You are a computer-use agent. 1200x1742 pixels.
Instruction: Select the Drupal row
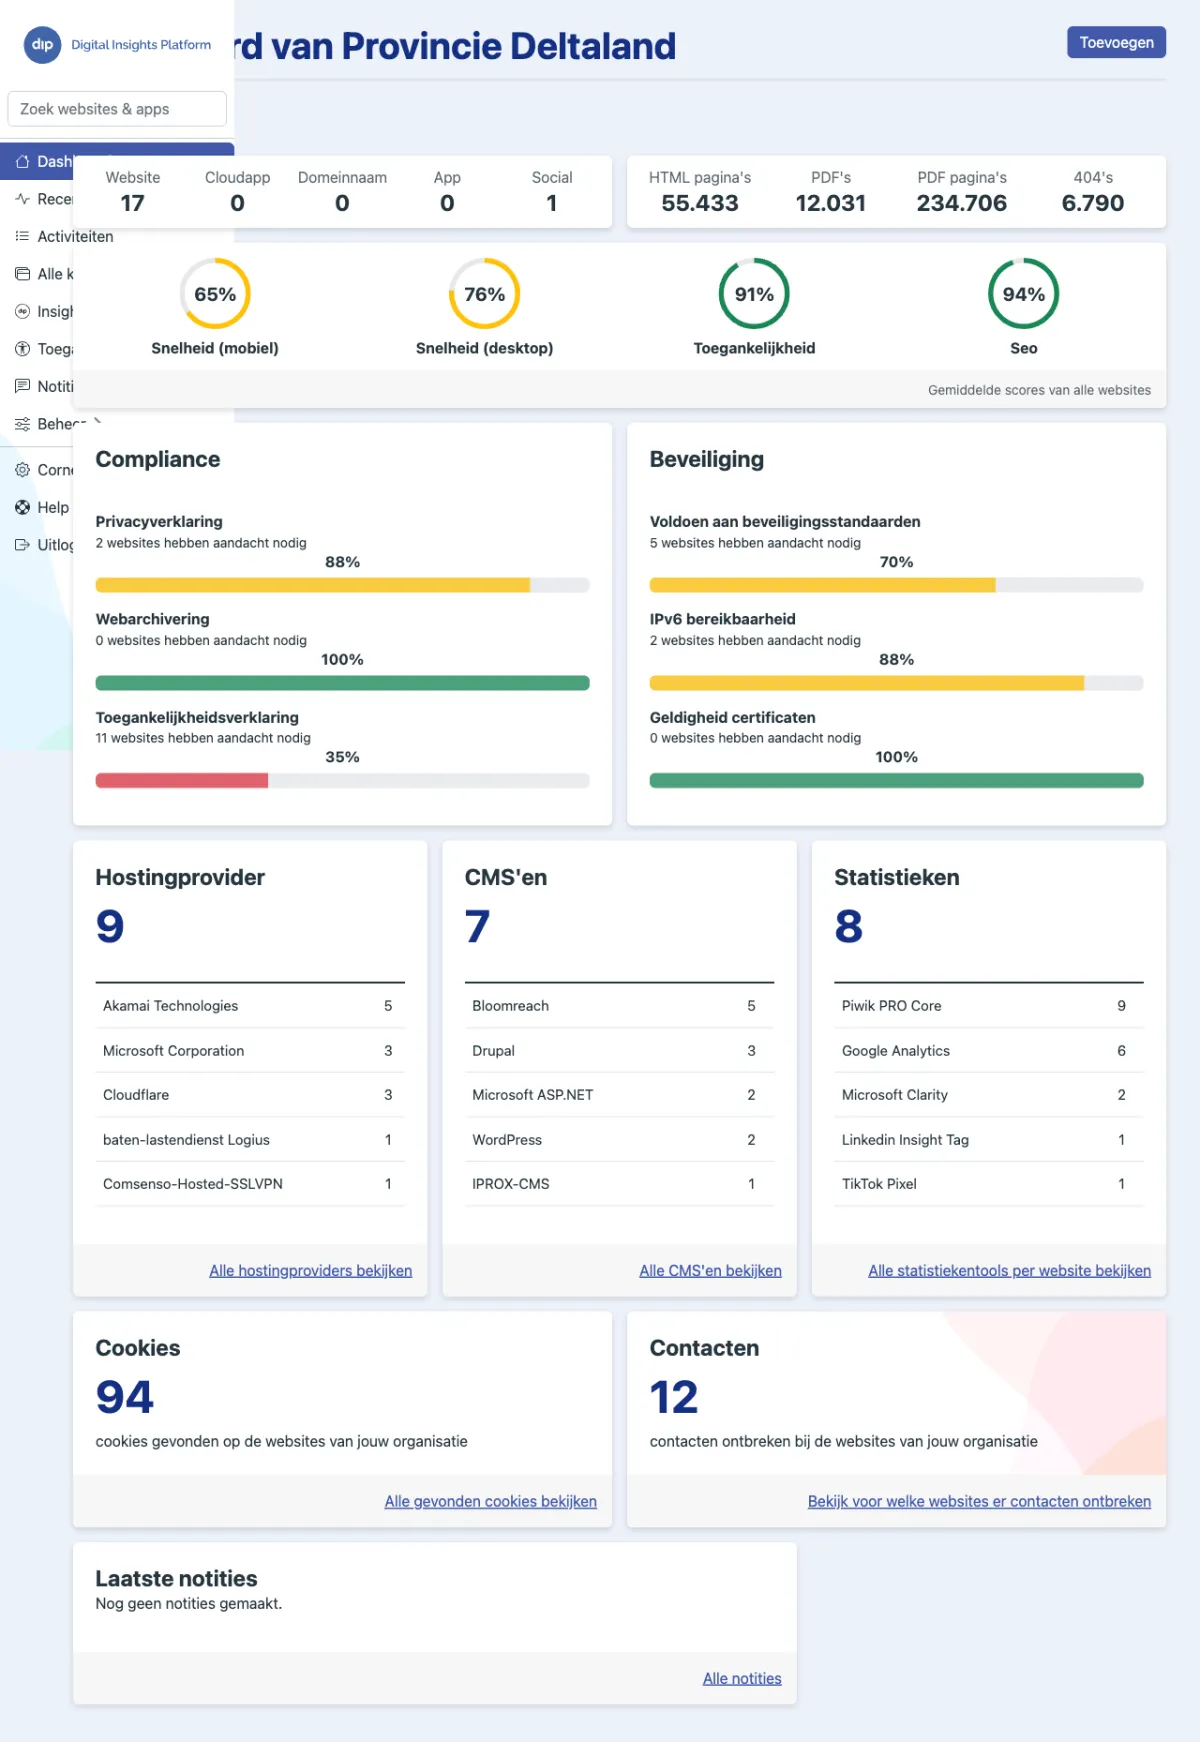click(619, 1051)
